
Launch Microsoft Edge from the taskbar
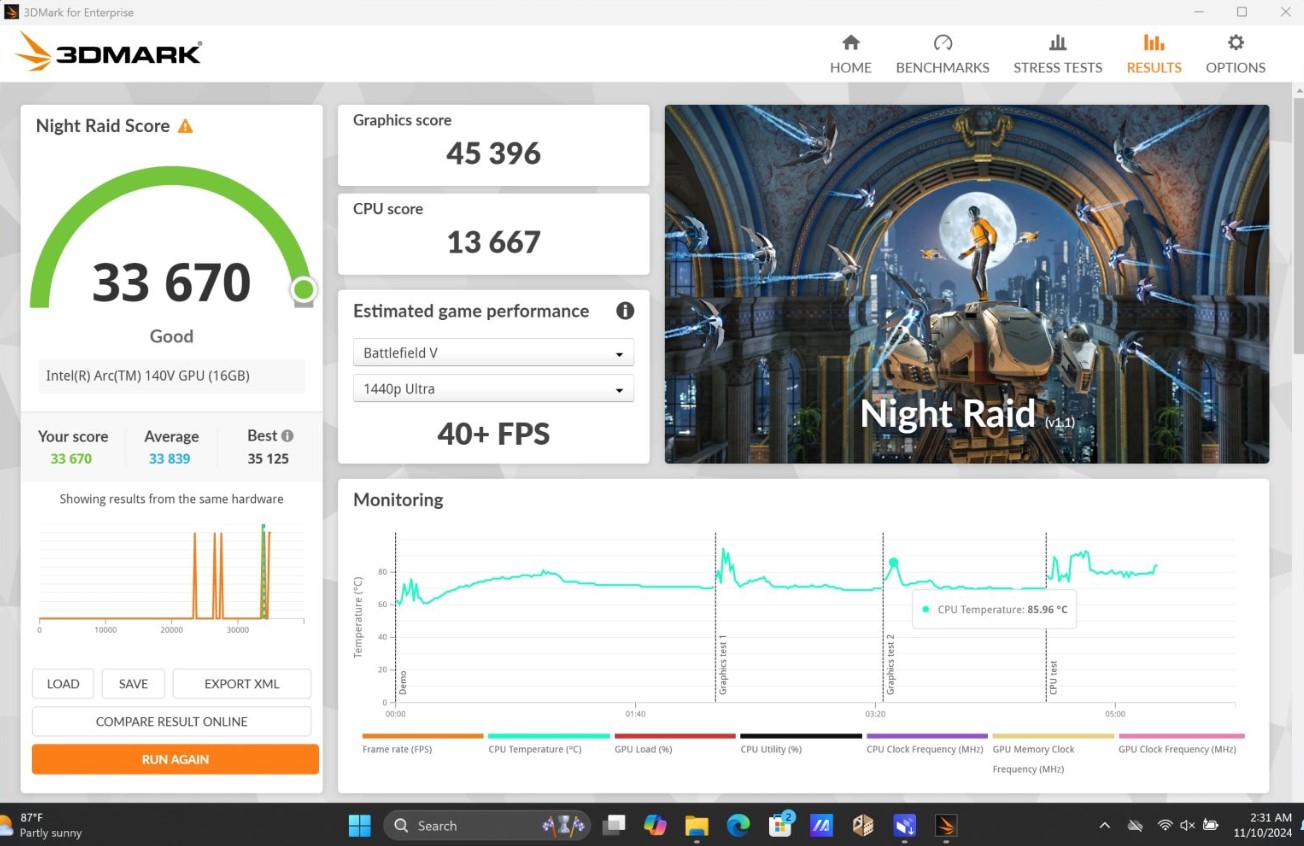[738, 825]
